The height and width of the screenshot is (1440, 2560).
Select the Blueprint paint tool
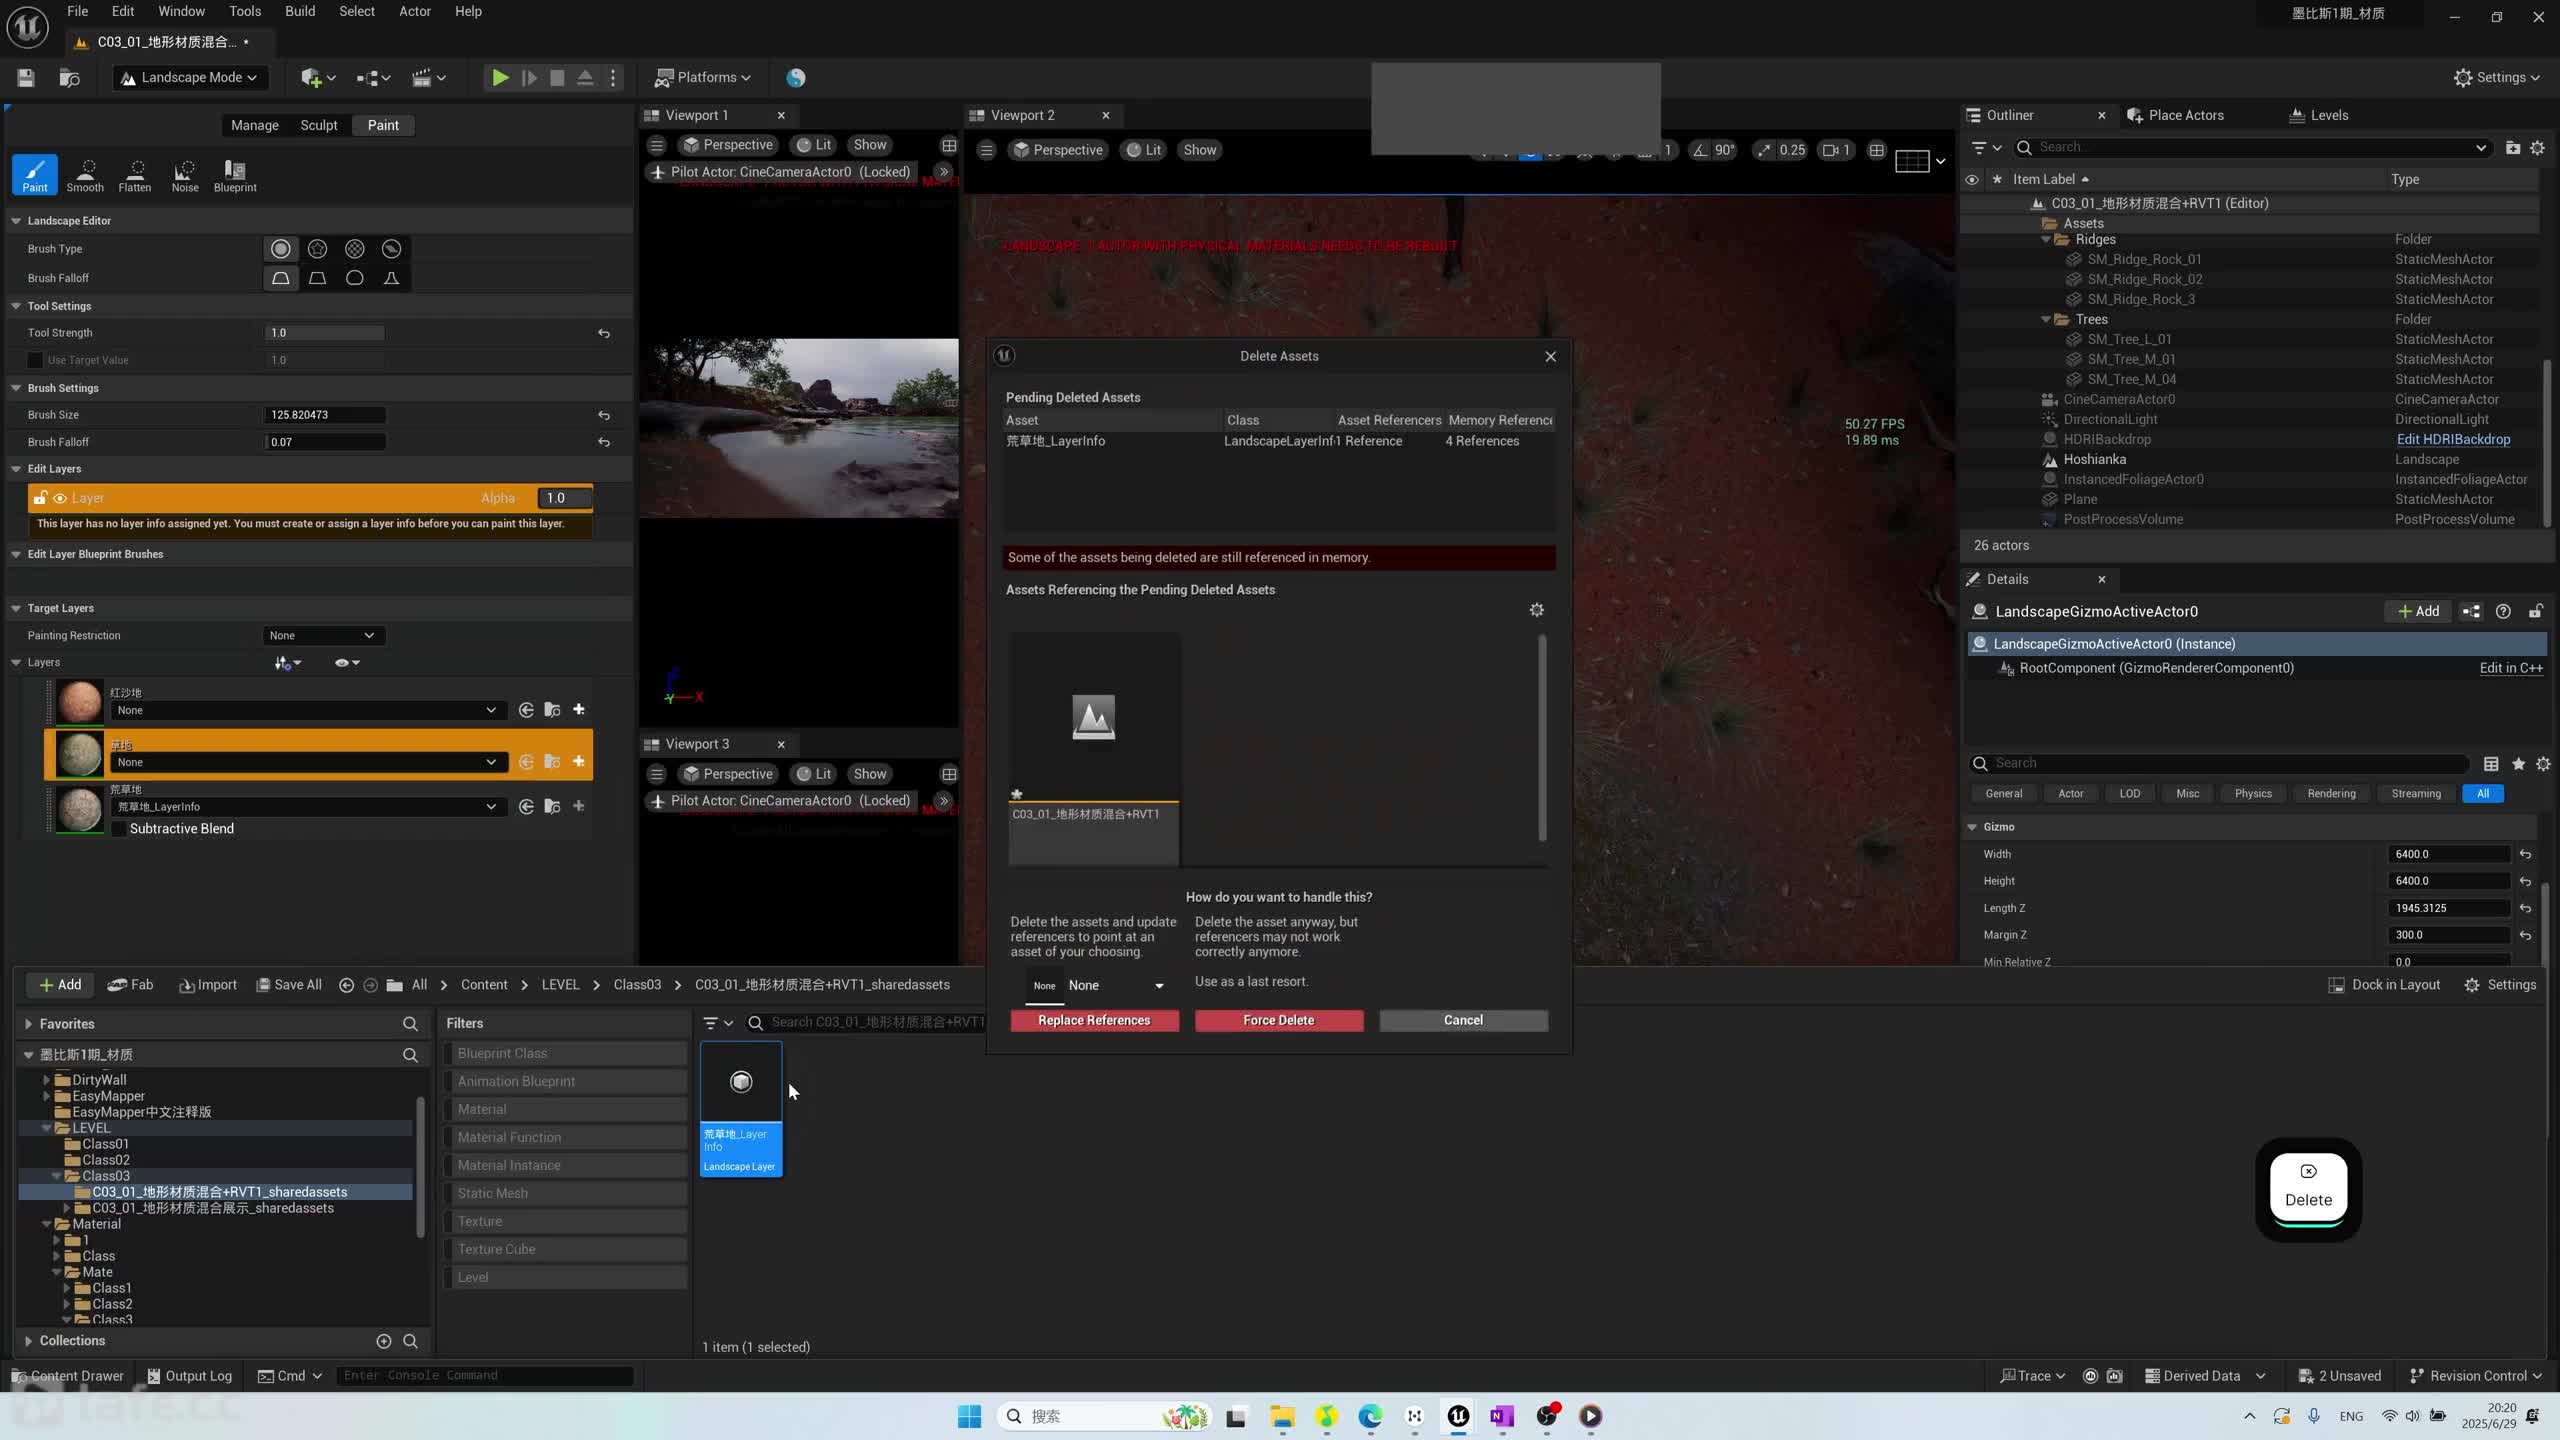point(235,174)
